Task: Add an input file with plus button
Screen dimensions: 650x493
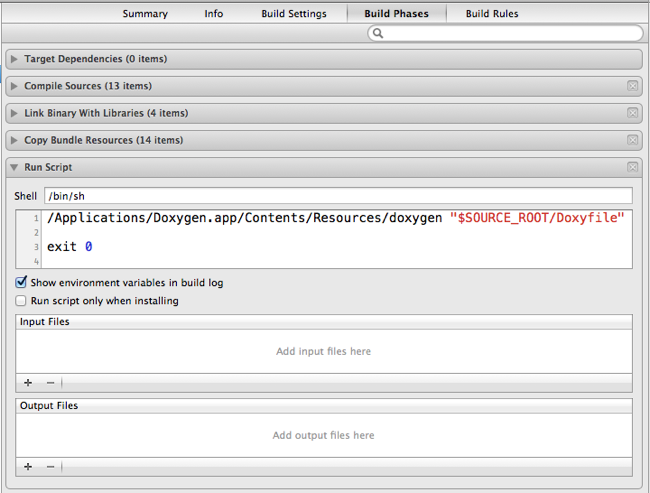Action: pos(28,383)
